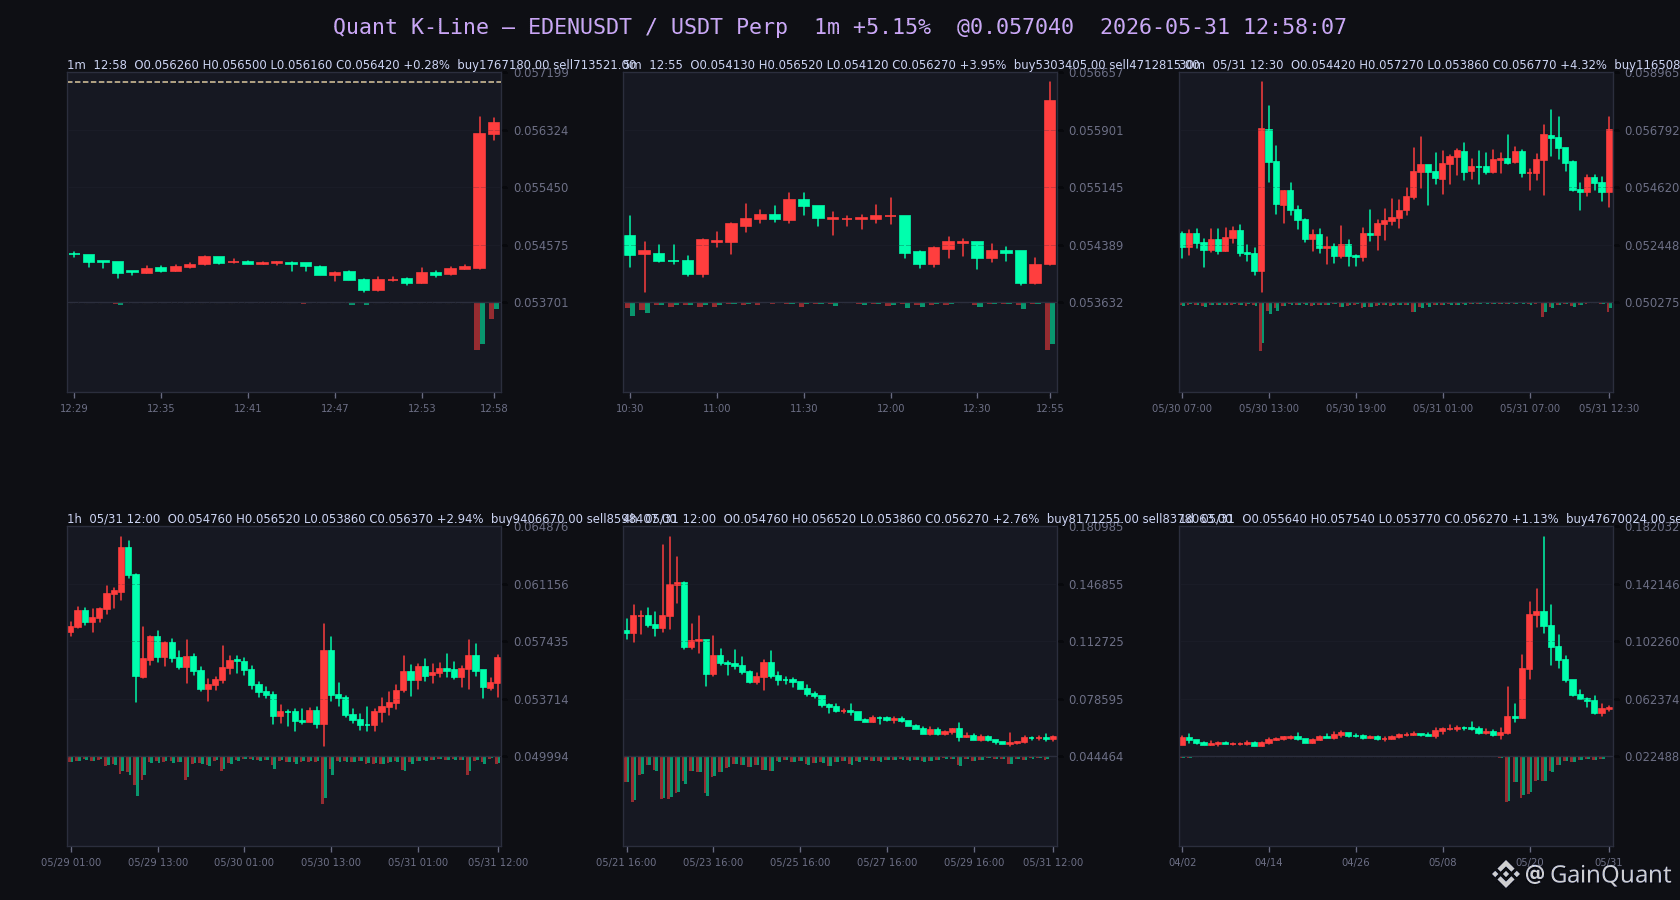The width and height of the screenshot is (1680, 900).
Task: Select the "0.053701" price axis label
Action: tap(541, 303)
